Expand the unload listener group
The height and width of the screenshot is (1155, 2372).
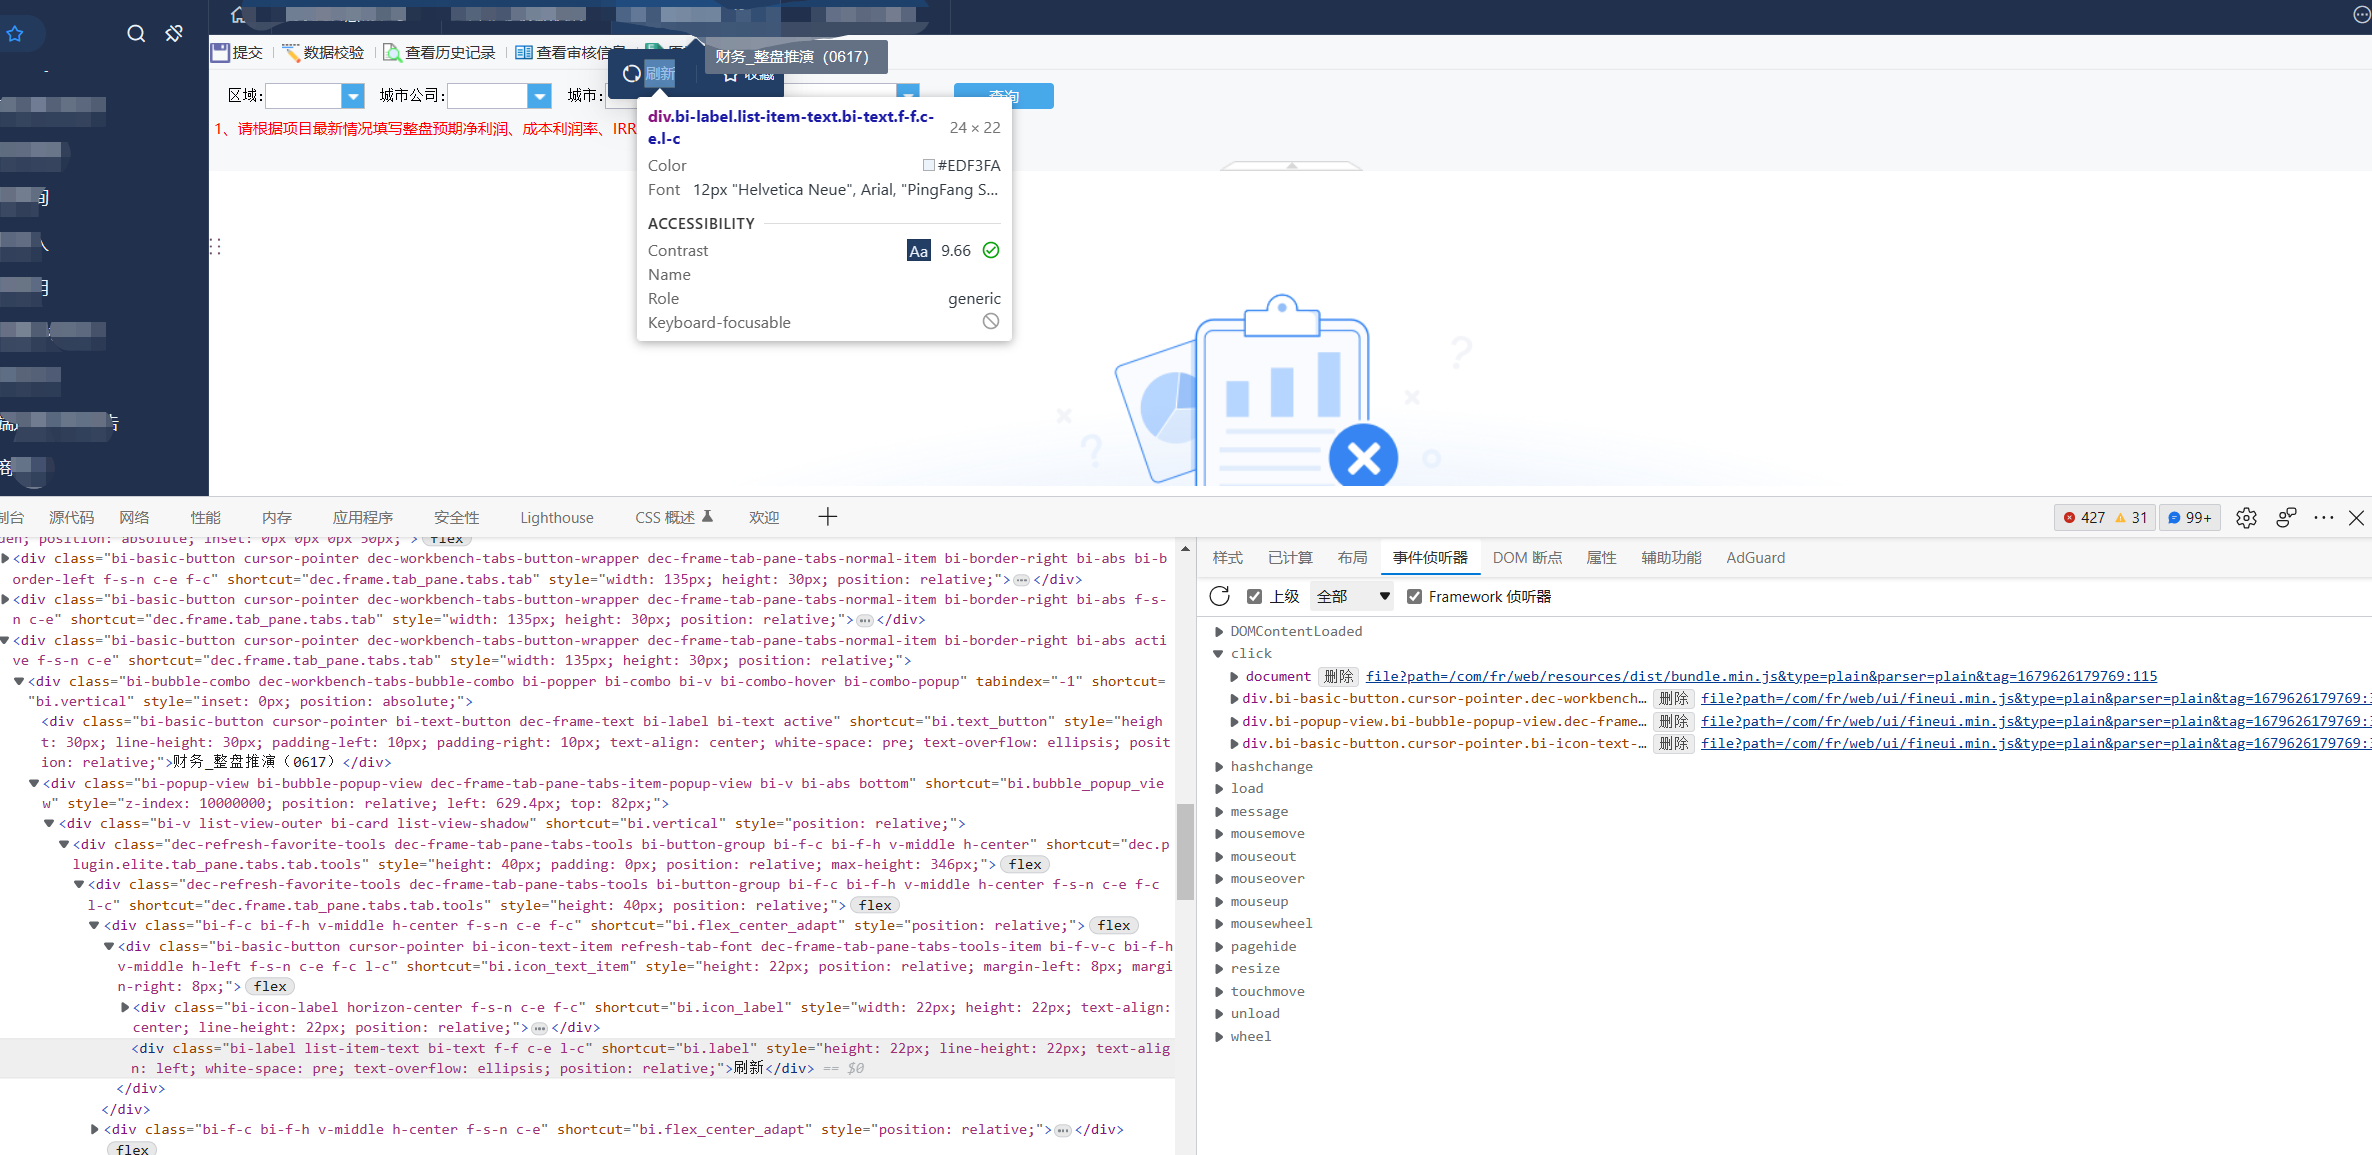click(x=1219, y=1014)
